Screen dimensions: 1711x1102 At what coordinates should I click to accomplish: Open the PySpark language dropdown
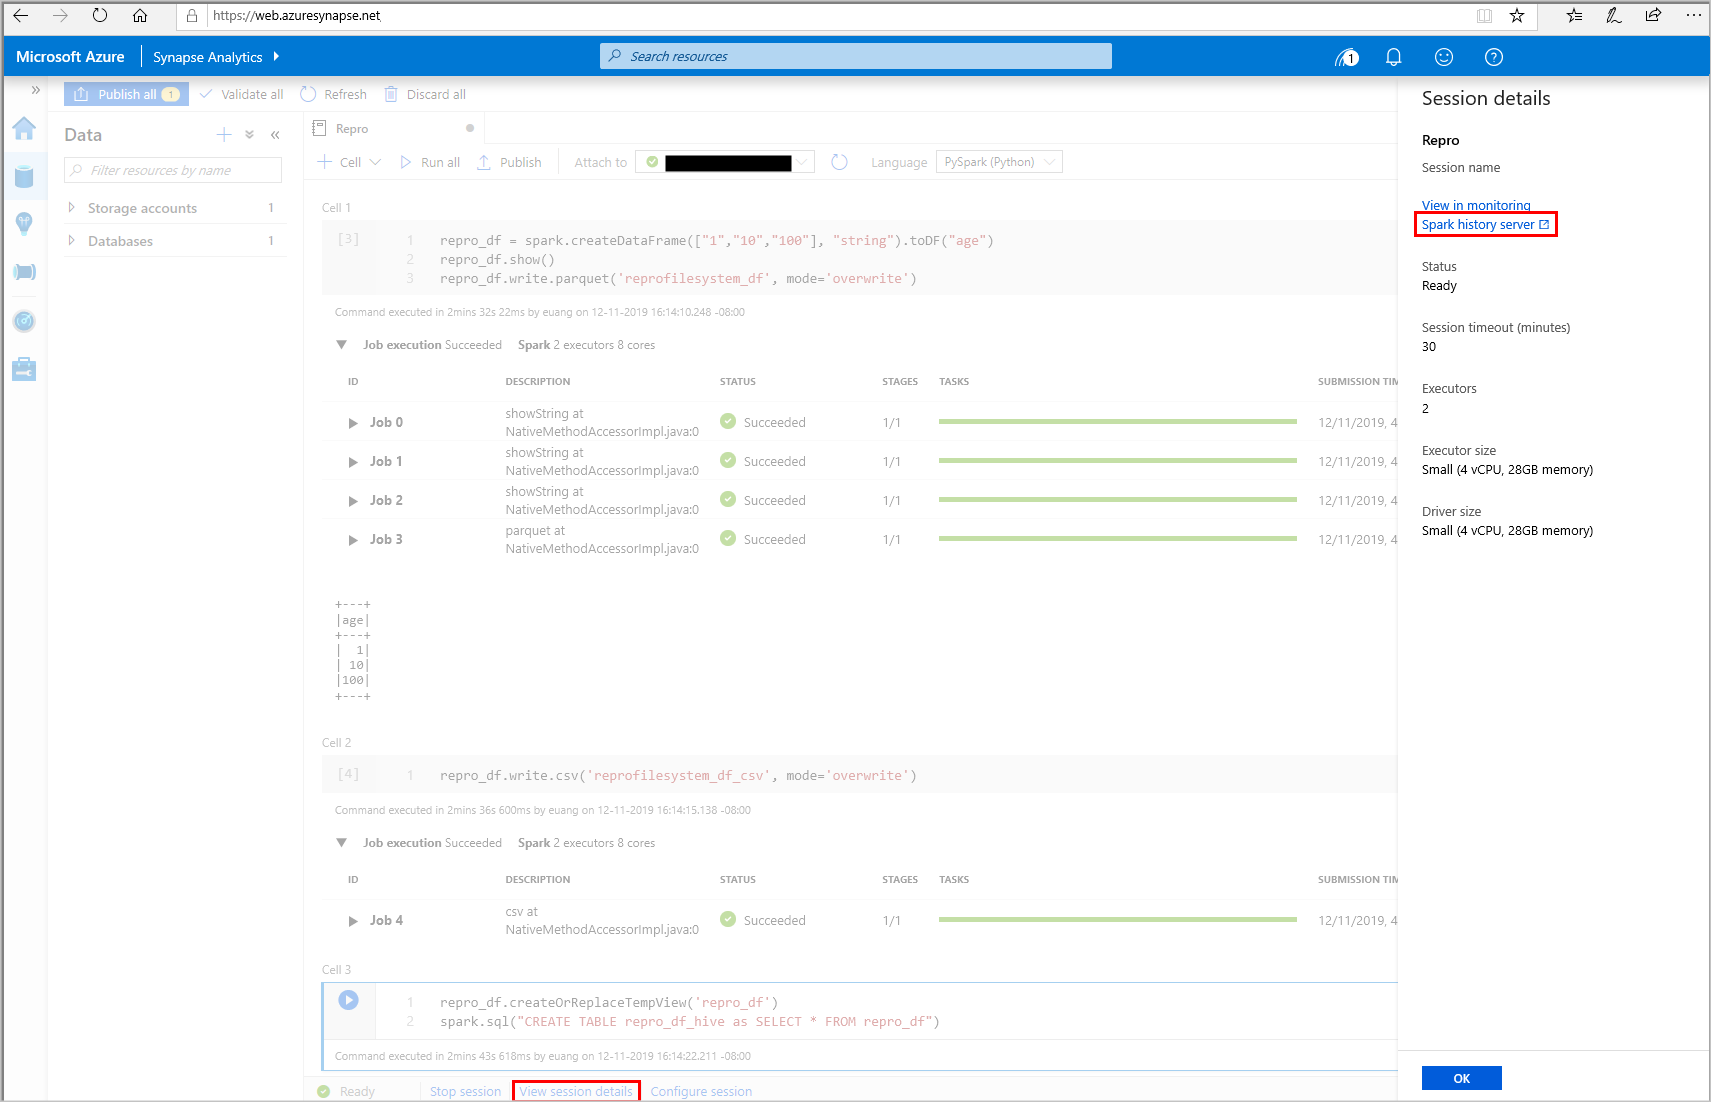(x=999, y=162)
